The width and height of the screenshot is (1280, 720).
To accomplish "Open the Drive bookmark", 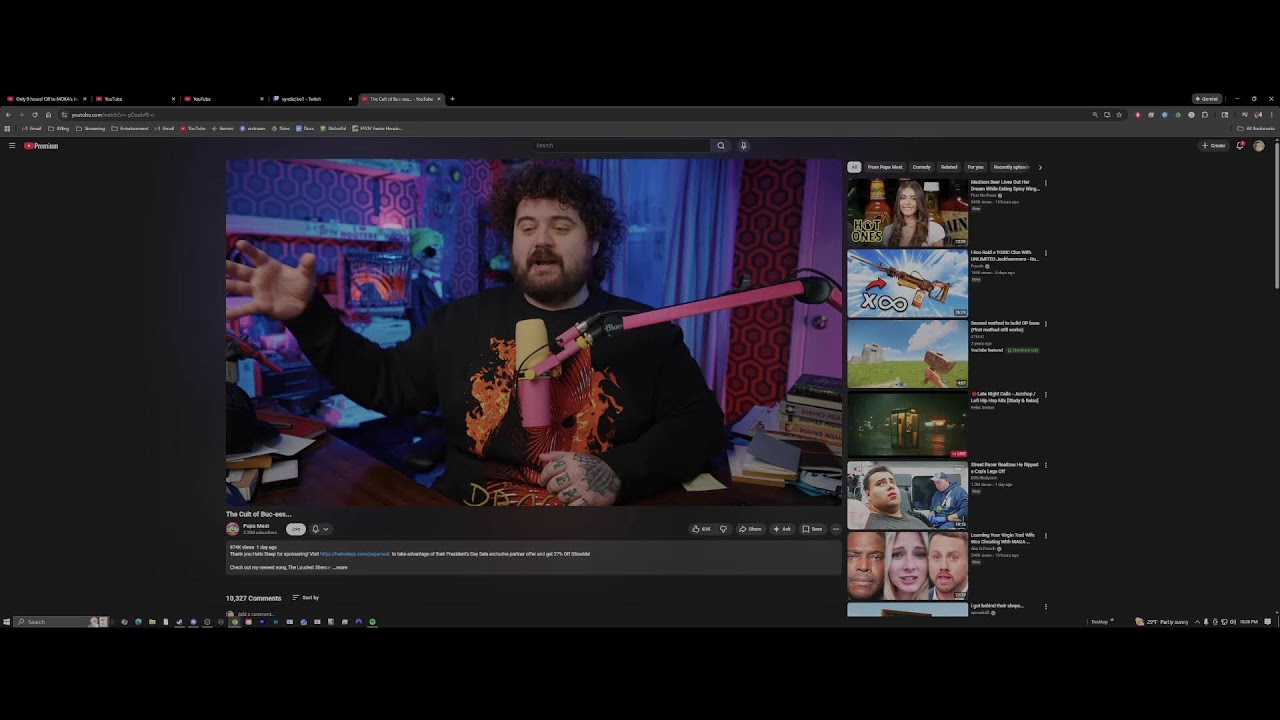I will (281, 129).
